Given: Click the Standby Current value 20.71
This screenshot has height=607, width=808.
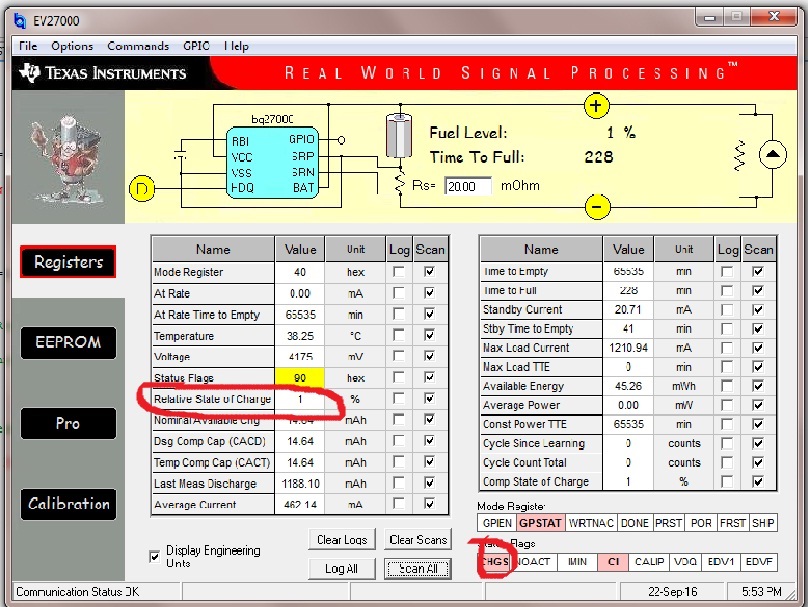Looking at the screenshot, I should tap(628, 310).
